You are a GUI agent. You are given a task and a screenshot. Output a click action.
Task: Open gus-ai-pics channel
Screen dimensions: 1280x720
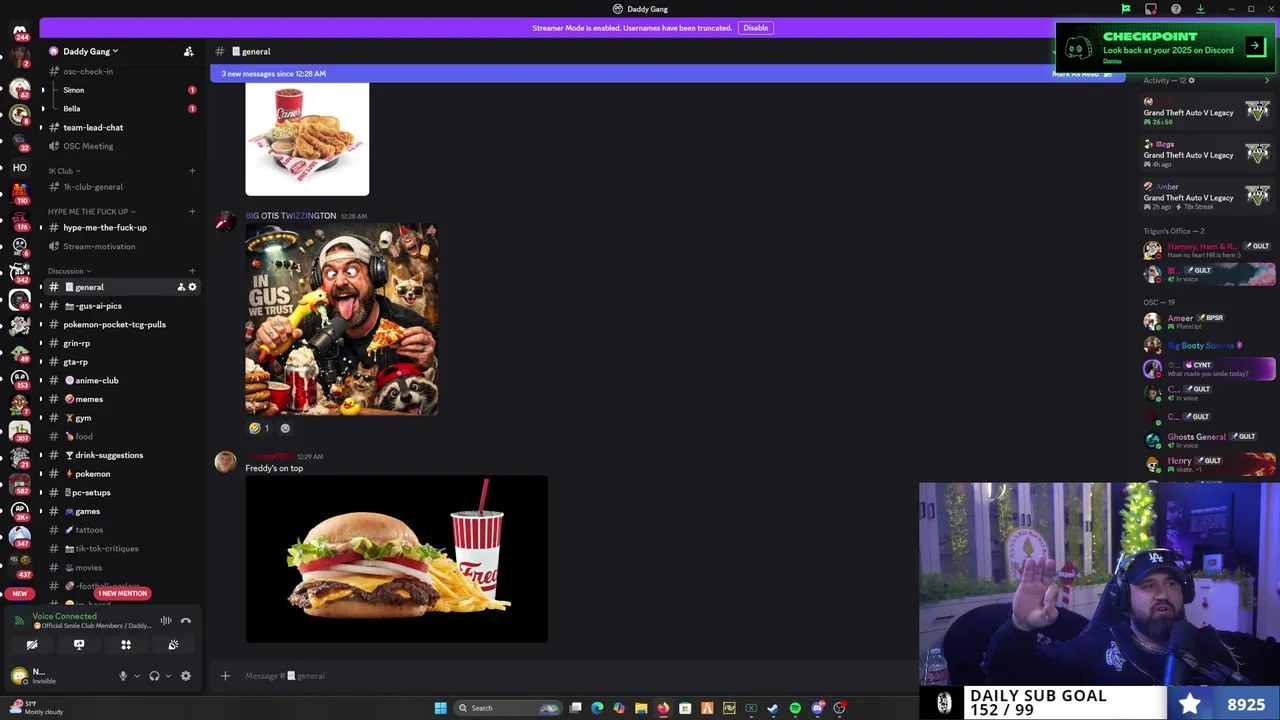coord(120,306)
